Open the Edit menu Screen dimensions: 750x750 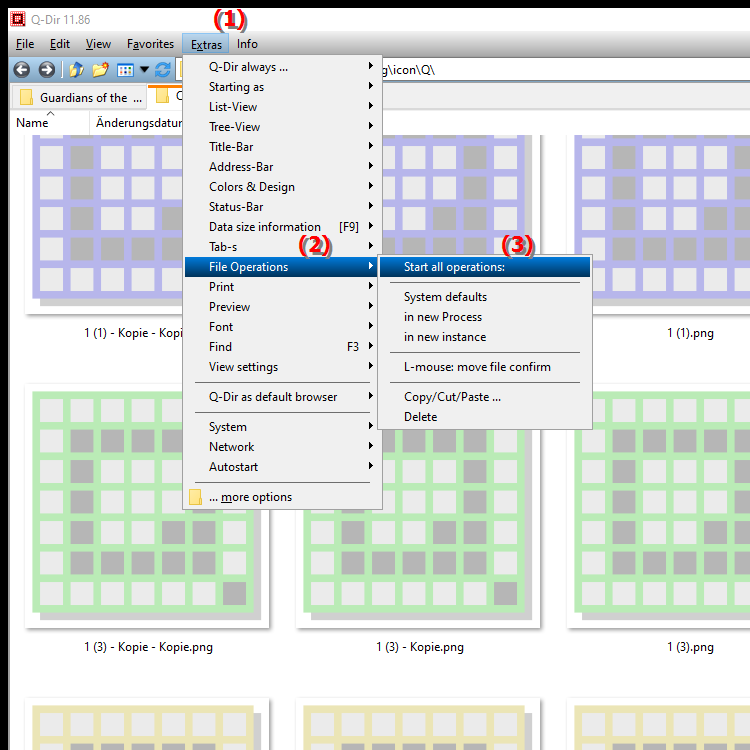pos(60,44)
